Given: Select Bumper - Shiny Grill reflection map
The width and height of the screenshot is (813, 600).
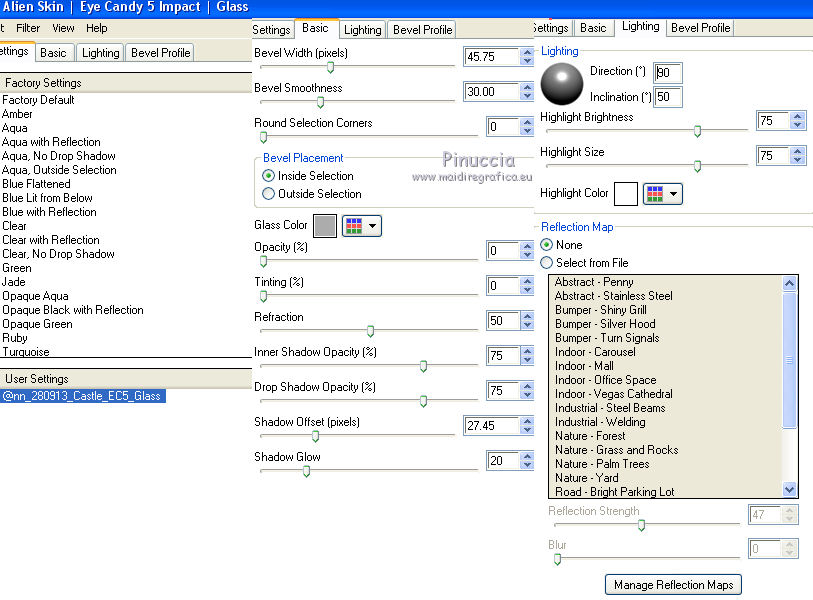Looking at the screenshot, I should click(x=600, y=310).
